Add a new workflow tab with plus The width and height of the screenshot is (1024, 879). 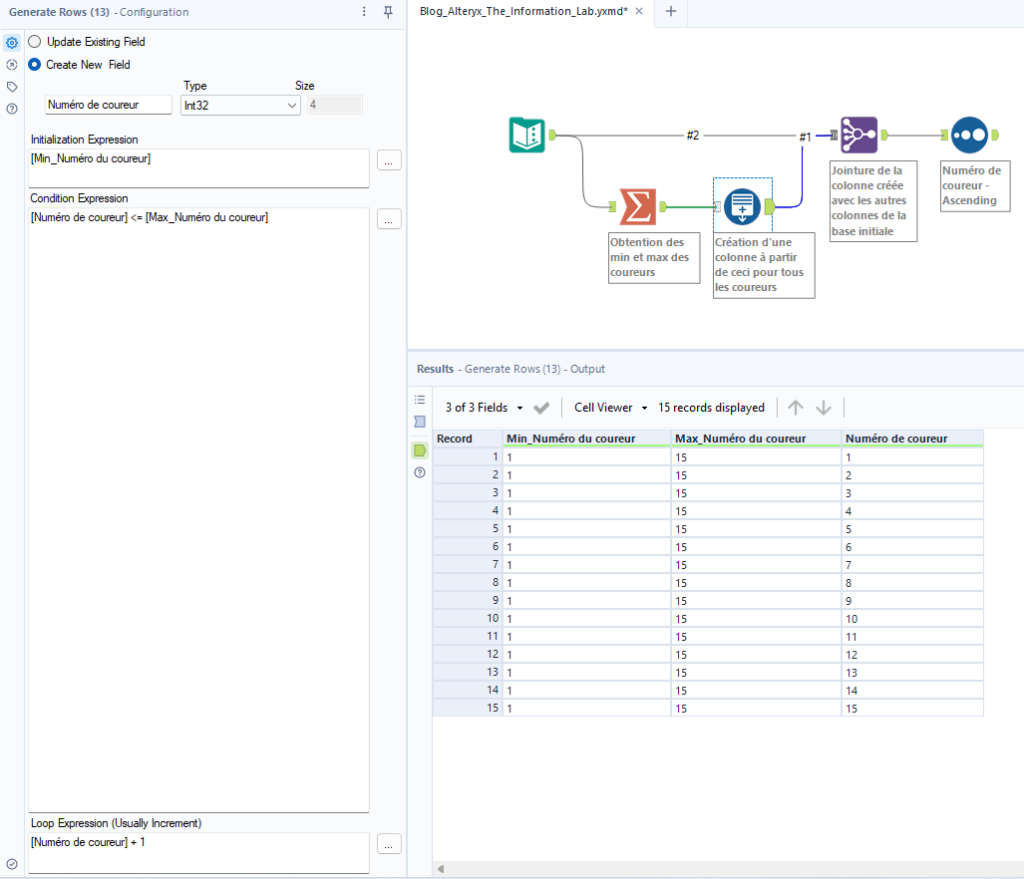(671, 11)
